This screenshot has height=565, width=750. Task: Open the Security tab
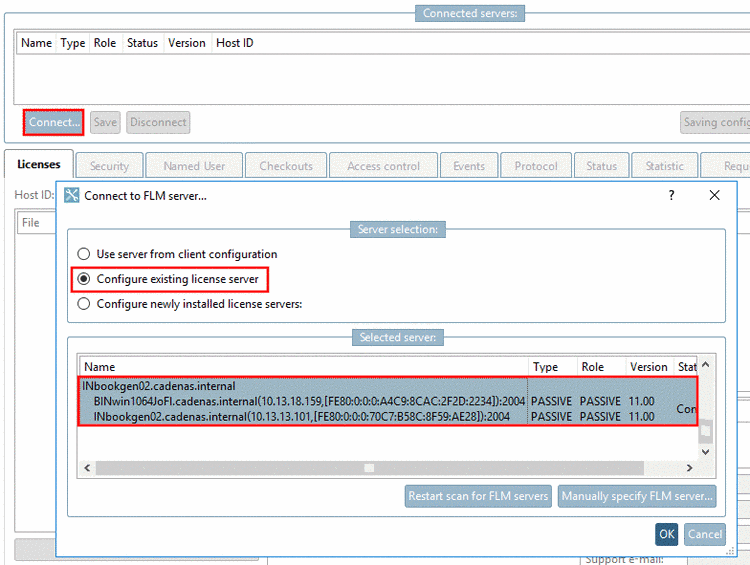pos(110,166)
